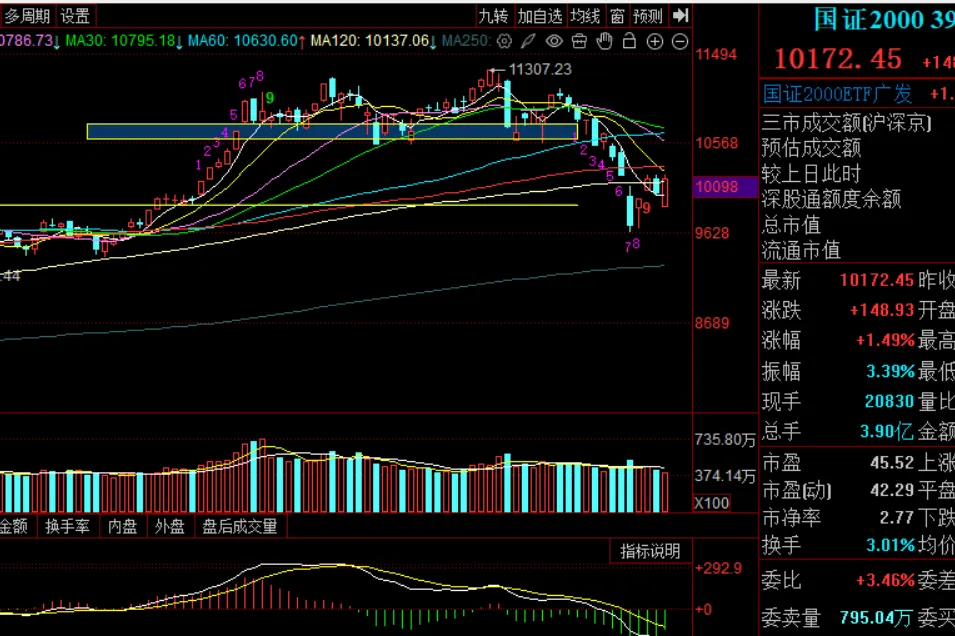Click the 11494 price axis label

(716, 54)
